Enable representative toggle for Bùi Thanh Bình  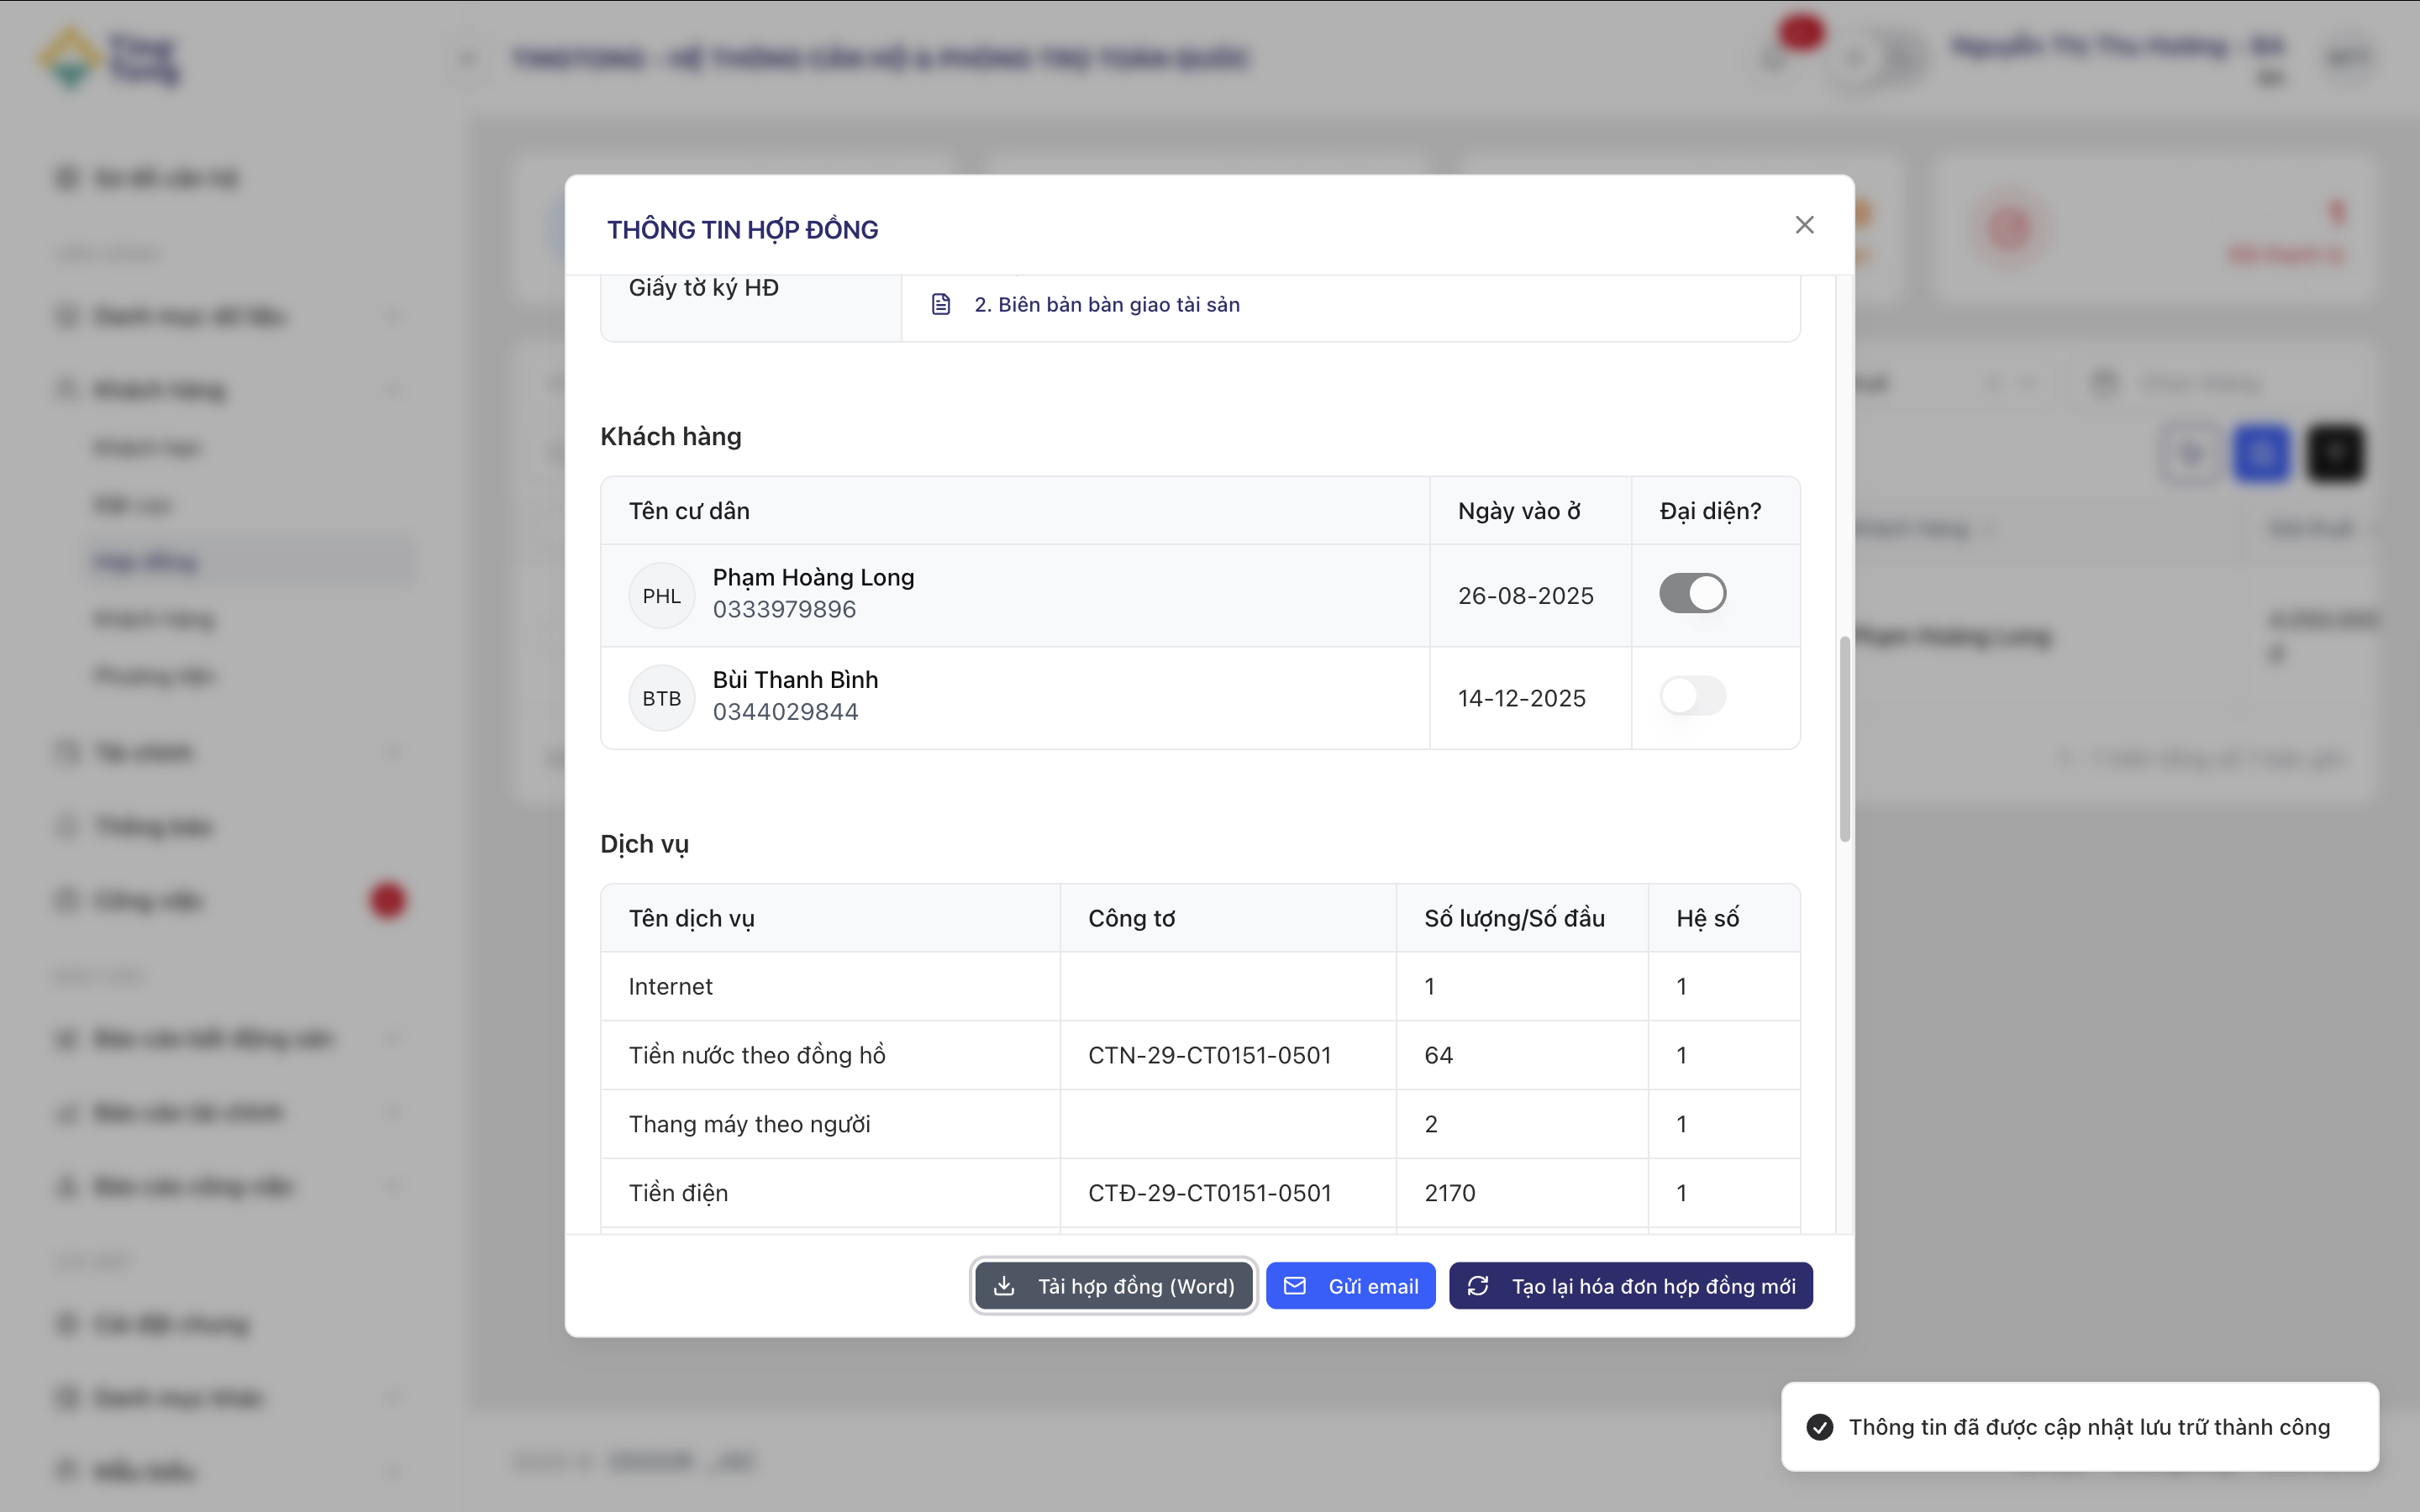pos(1692,696)
